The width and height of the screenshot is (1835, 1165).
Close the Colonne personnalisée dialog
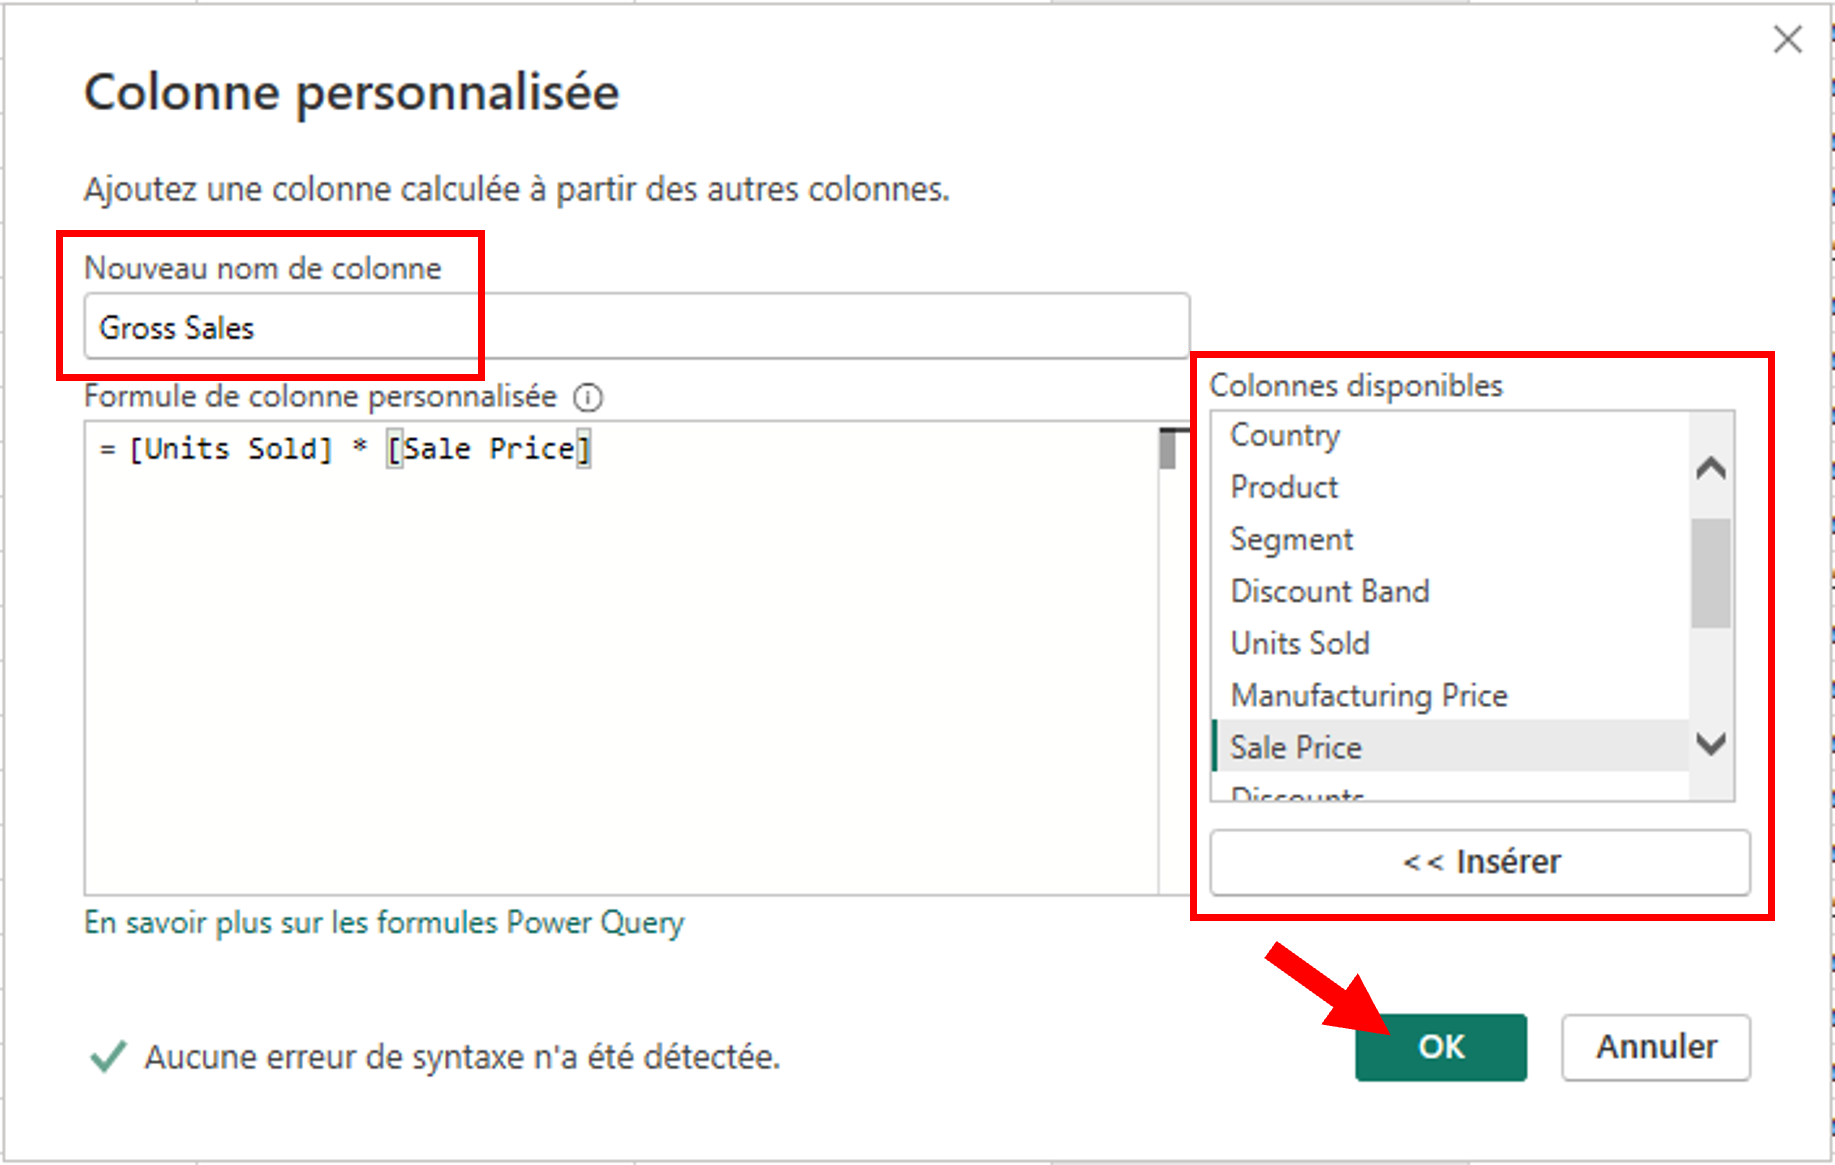pyautogui.click(x=1787, y=40)
